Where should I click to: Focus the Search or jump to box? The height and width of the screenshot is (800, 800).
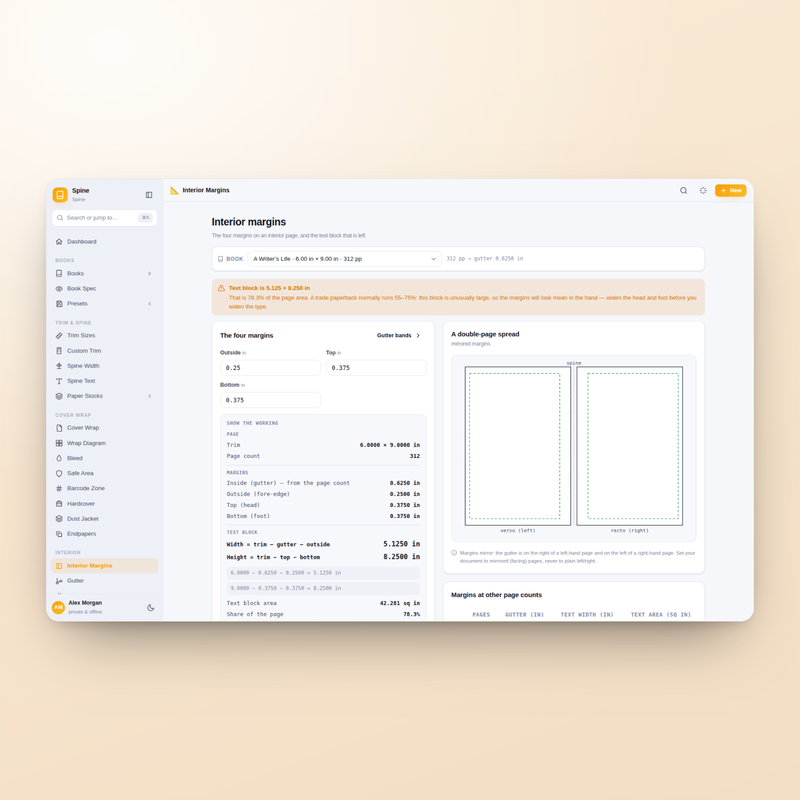coord(105,218)
